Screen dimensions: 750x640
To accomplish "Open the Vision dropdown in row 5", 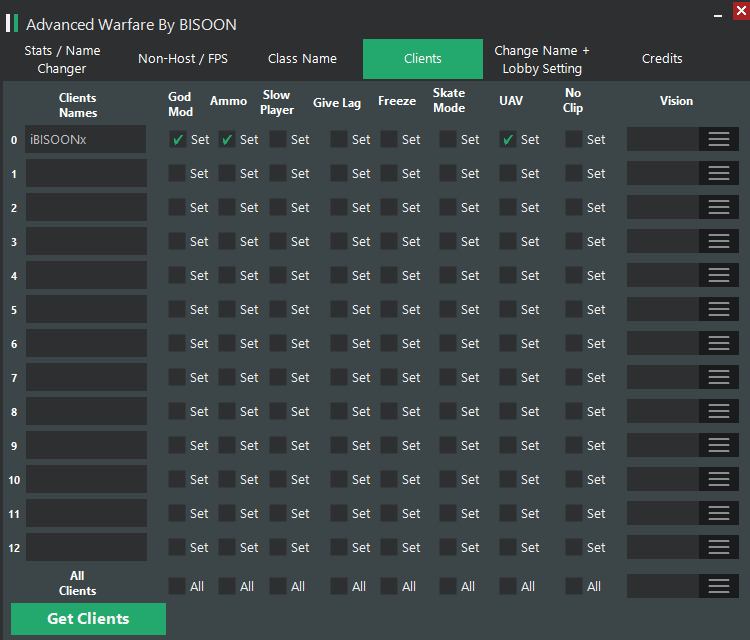I will point(718,309).
